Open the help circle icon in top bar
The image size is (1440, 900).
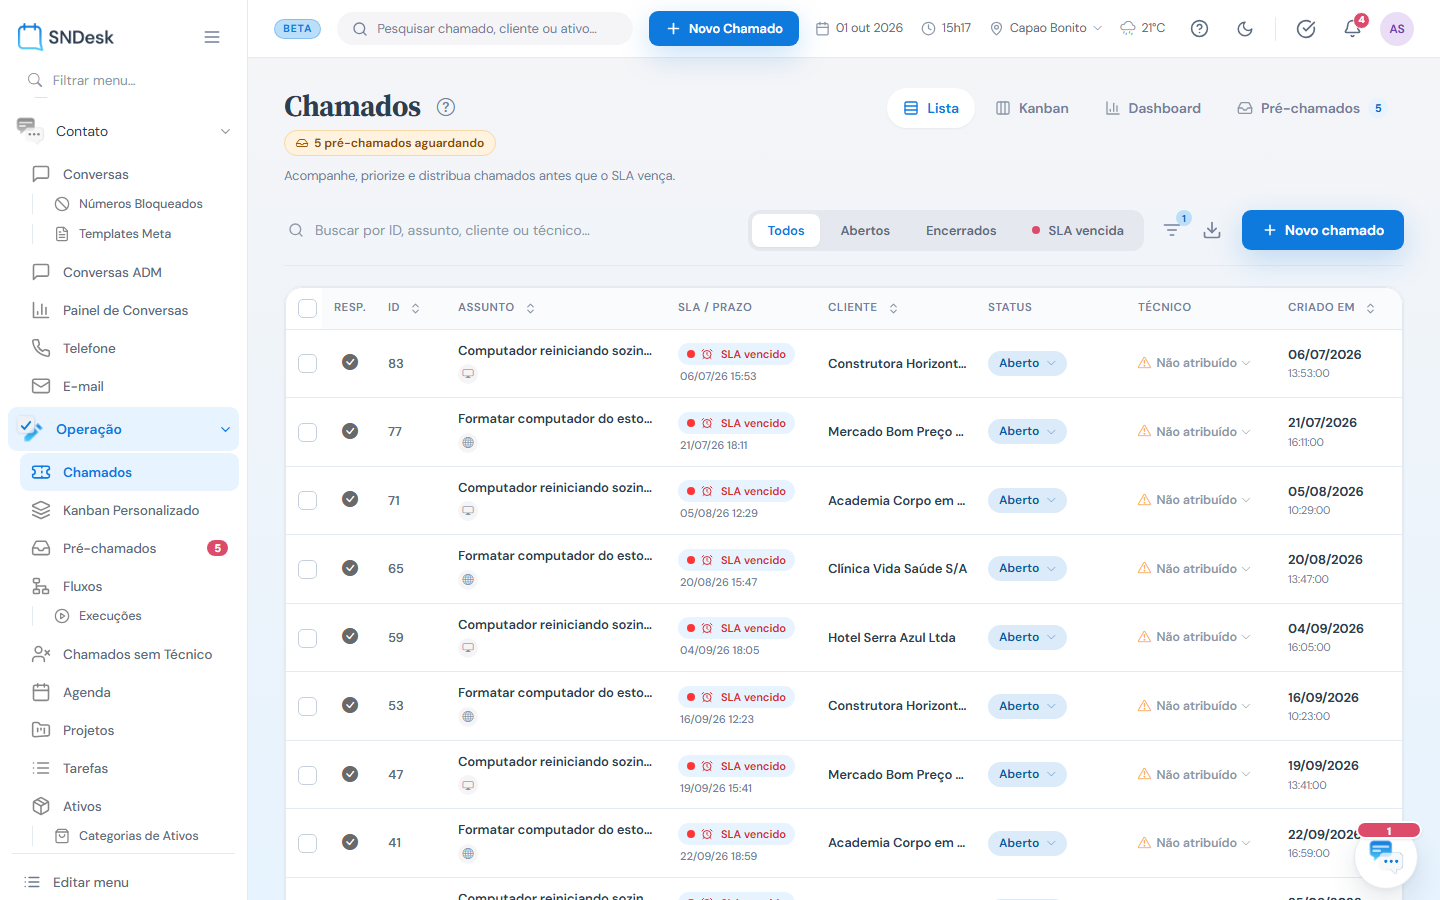coord(1199,29)
